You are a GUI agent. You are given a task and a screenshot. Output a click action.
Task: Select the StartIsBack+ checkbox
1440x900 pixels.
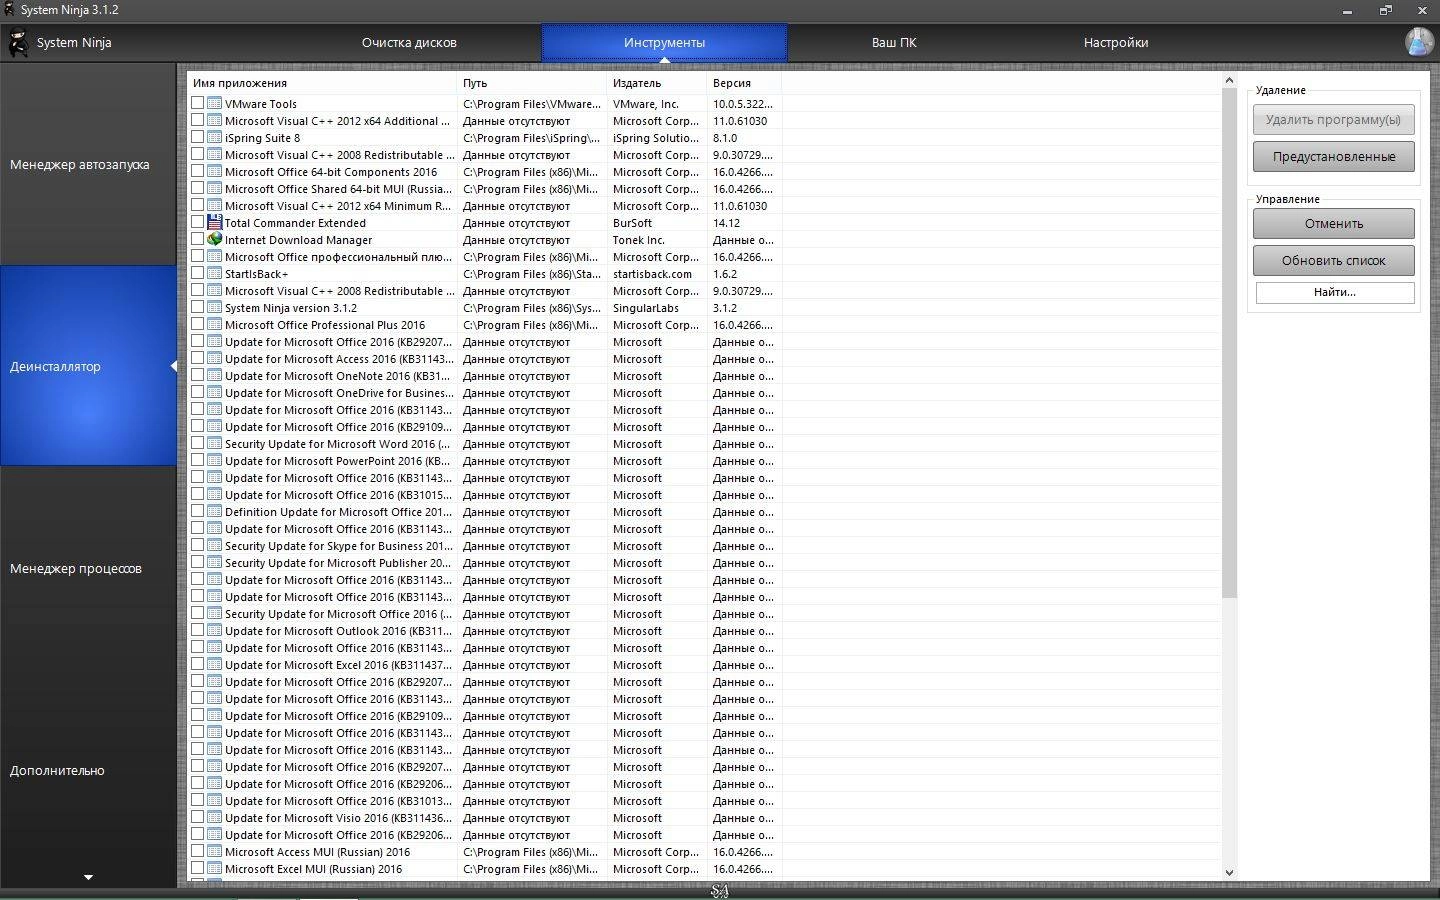(x=197, y=273)
